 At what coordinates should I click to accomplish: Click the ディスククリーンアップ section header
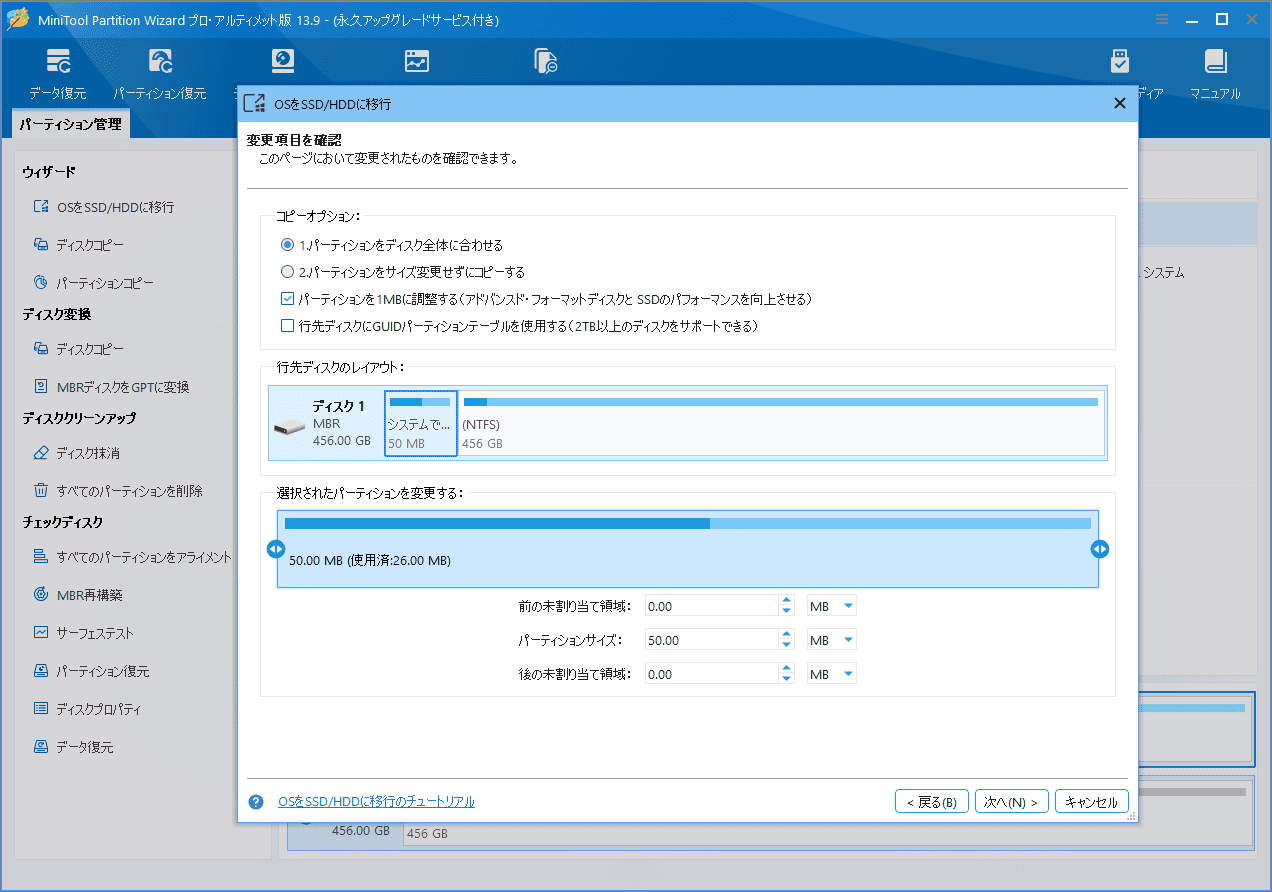pyautogui.click(x=79, y=418)
